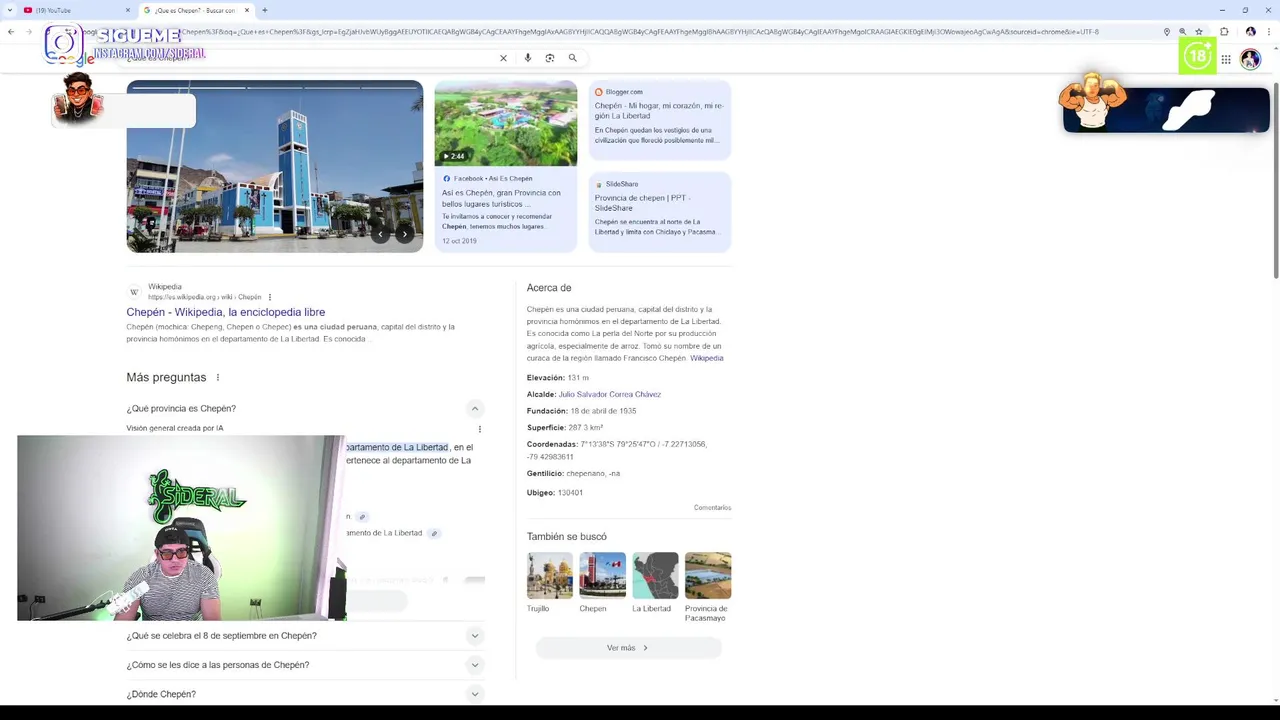The image size is (1280, 720).
Task: Open Wikipedia link in Acerca de panel
Action: (706, 358)
